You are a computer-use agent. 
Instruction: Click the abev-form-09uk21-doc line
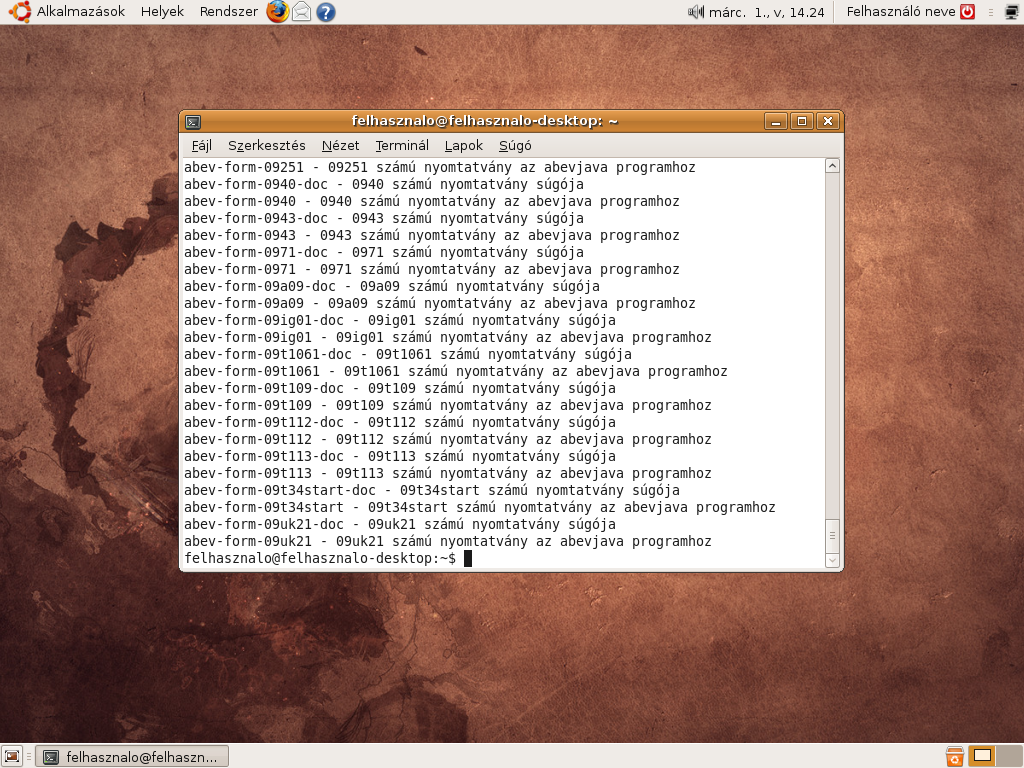coord(400,524)
